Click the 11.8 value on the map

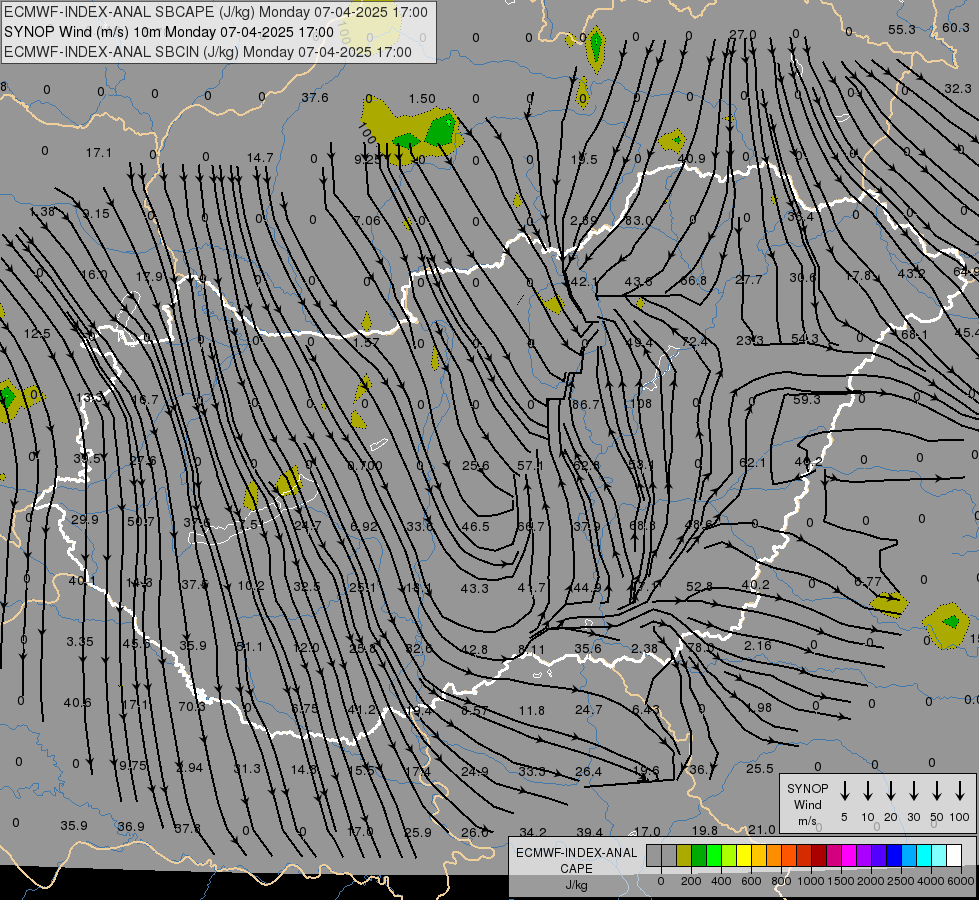[x=531, y=711]
